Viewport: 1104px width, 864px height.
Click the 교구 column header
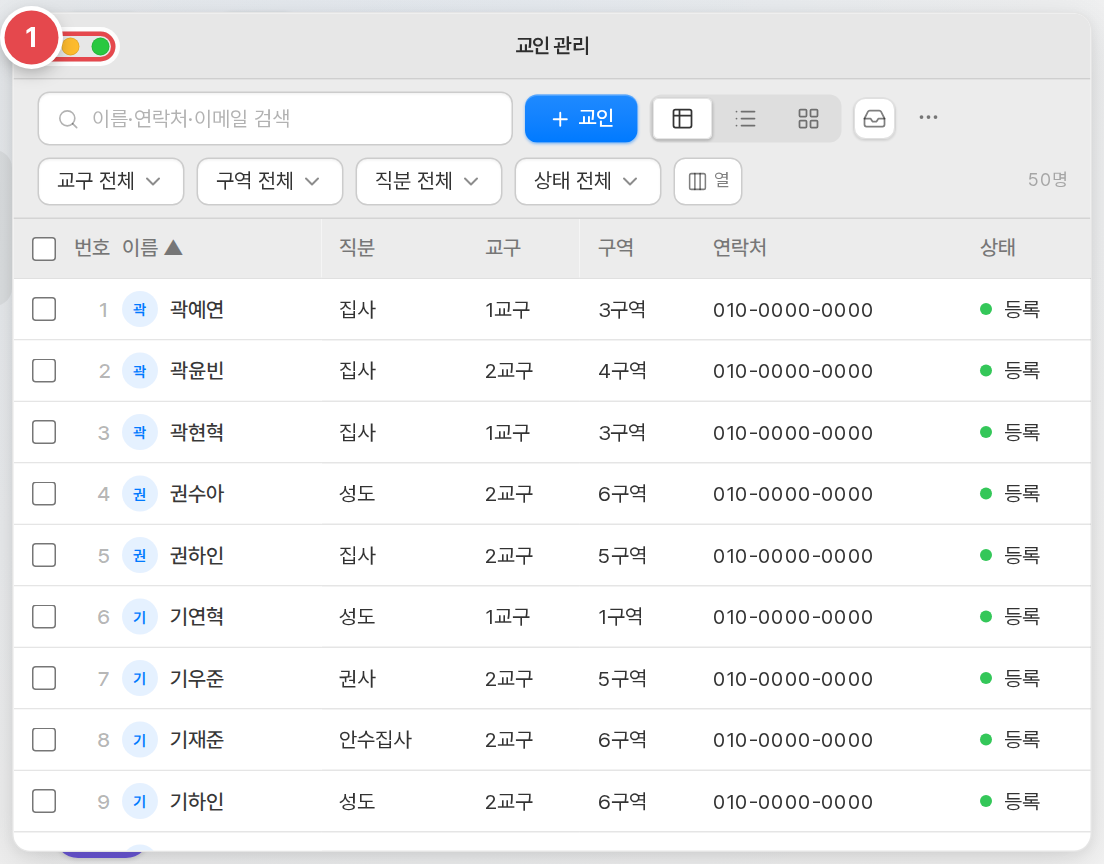pos(503,248)
